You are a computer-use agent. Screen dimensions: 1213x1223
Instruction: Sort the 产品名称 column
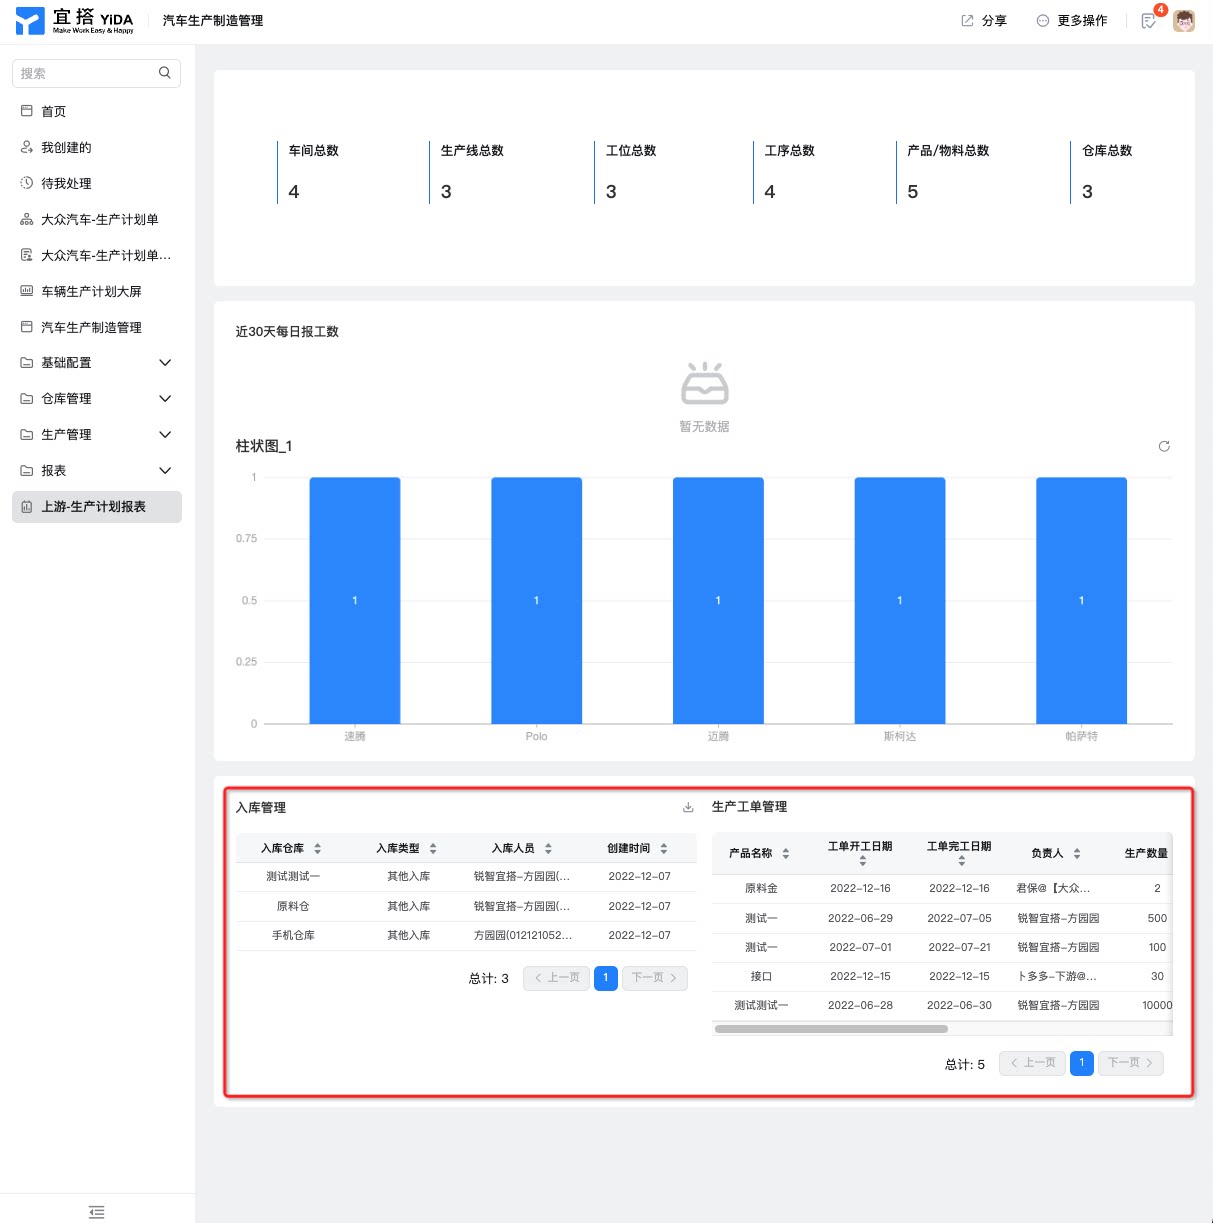(x=786, y=853)
